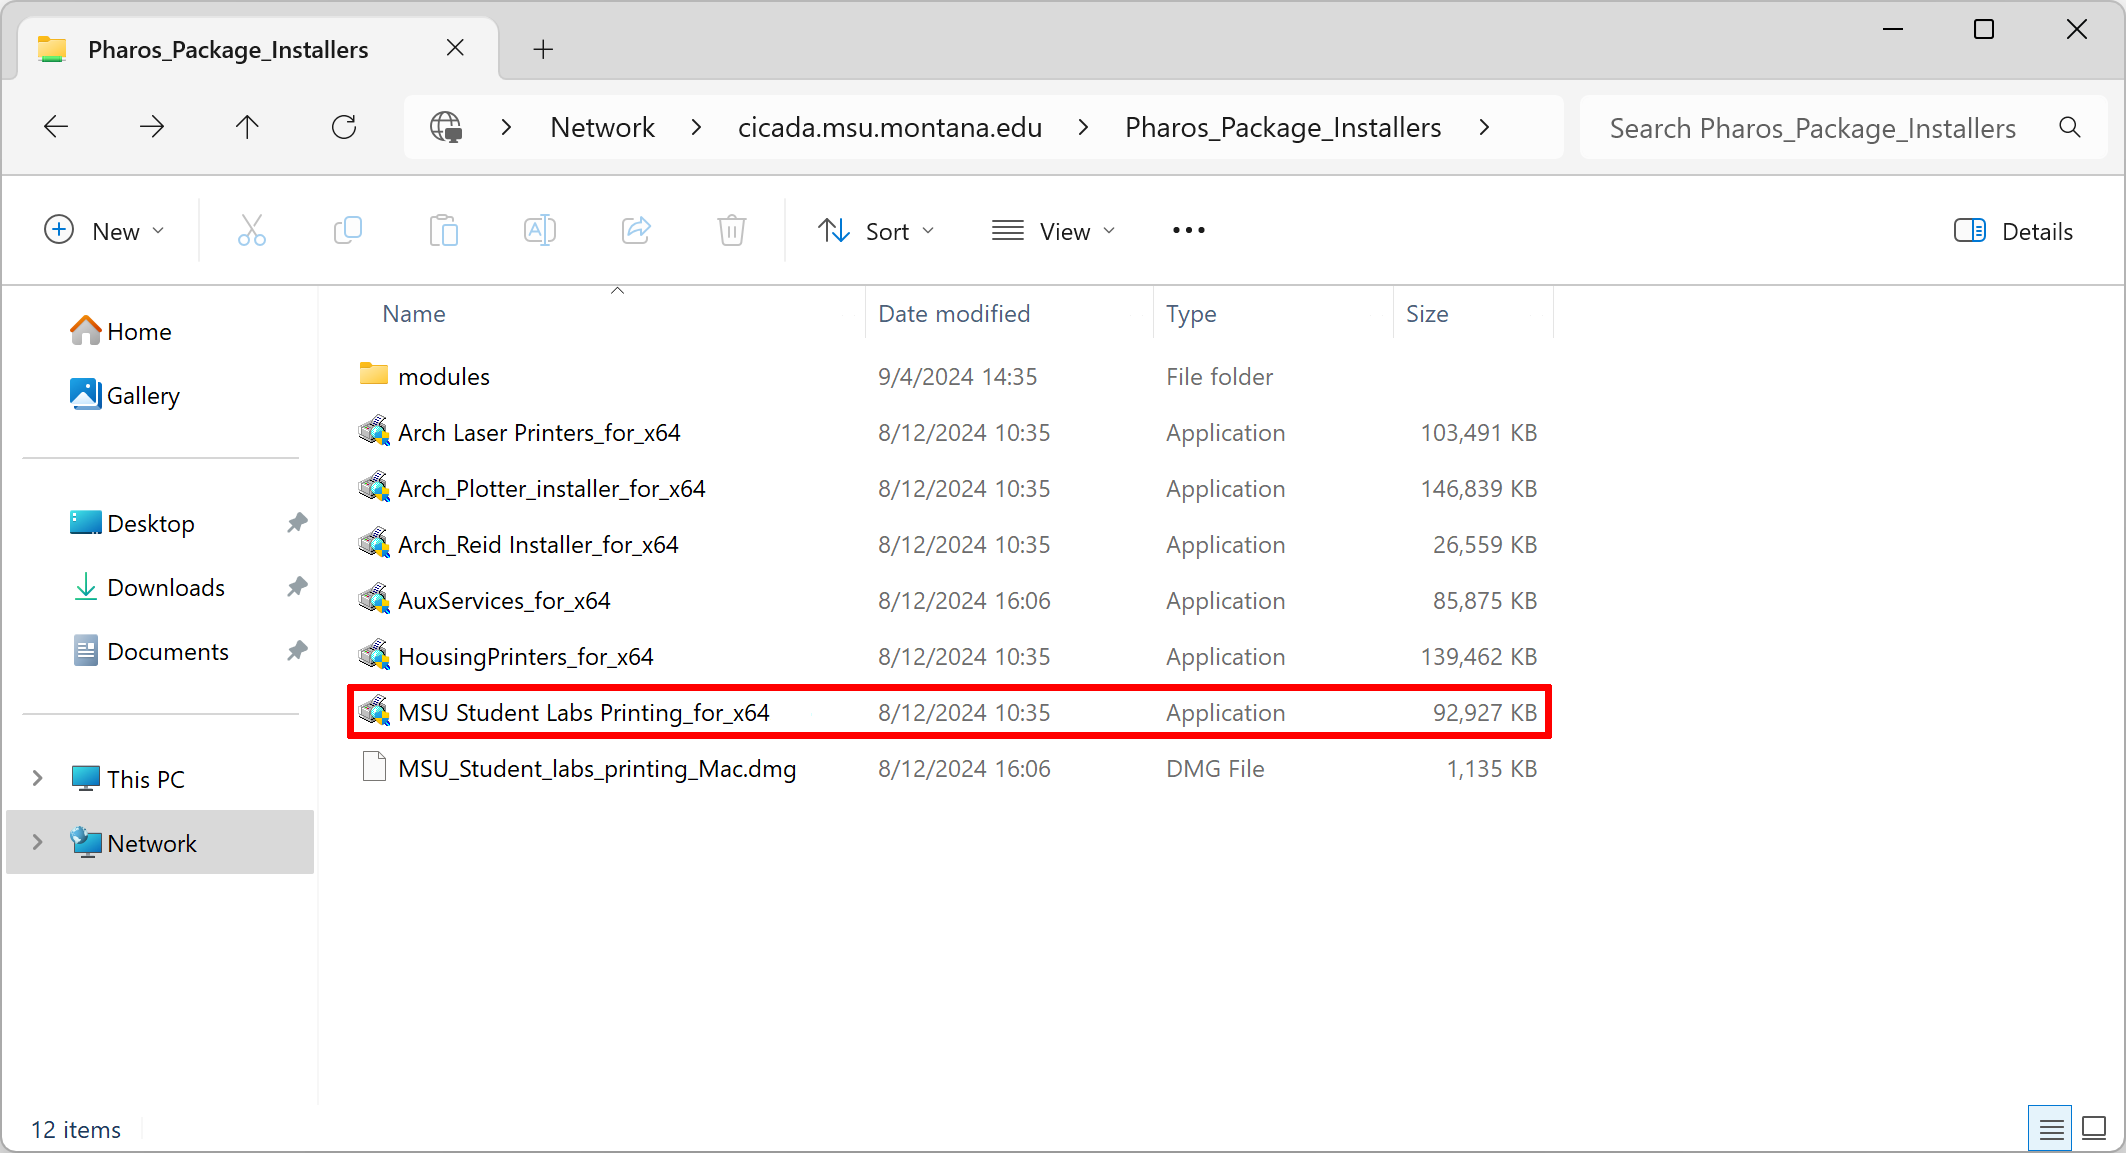The image size is (2126, 1153).
Task: Select the Pharos_Package_Installers tab
Action: pyautogui.click(x=227, y=48)
